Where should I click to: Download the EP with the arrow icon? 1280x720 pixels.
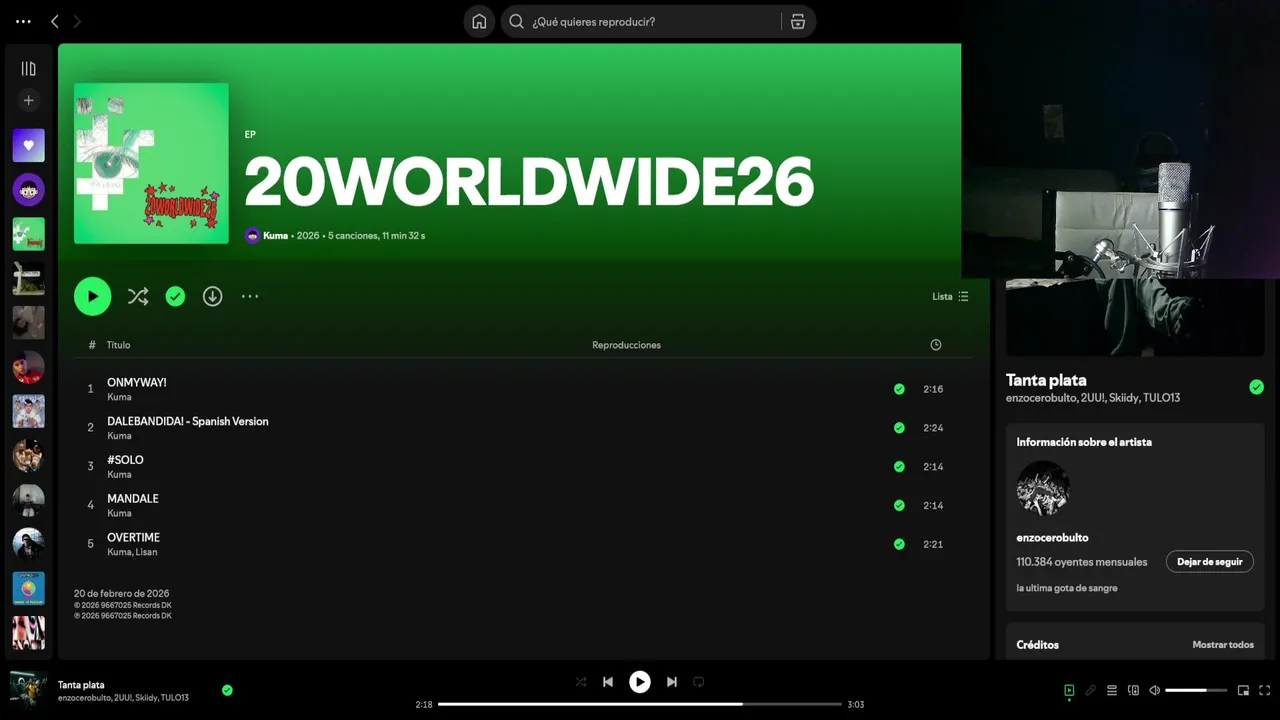(212, 296)
